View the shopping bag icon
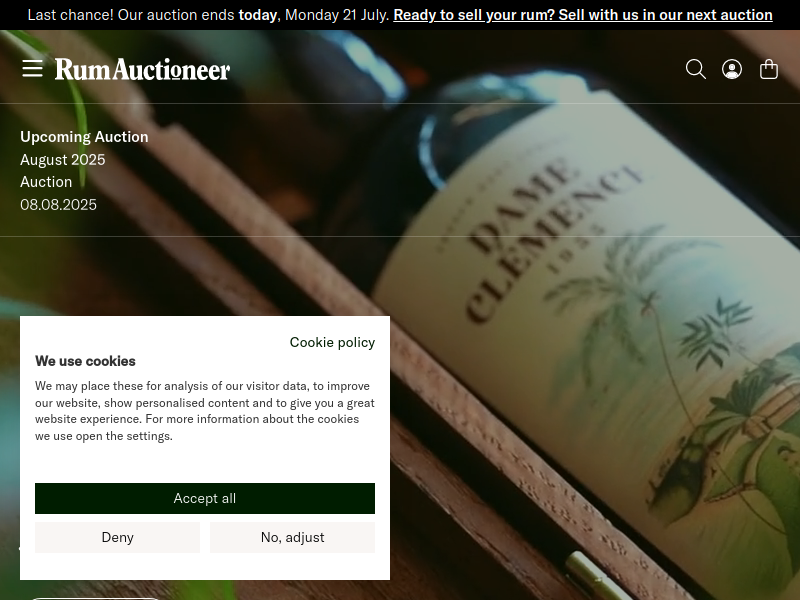This screenshot has height=600, width=800. point(768,69)
